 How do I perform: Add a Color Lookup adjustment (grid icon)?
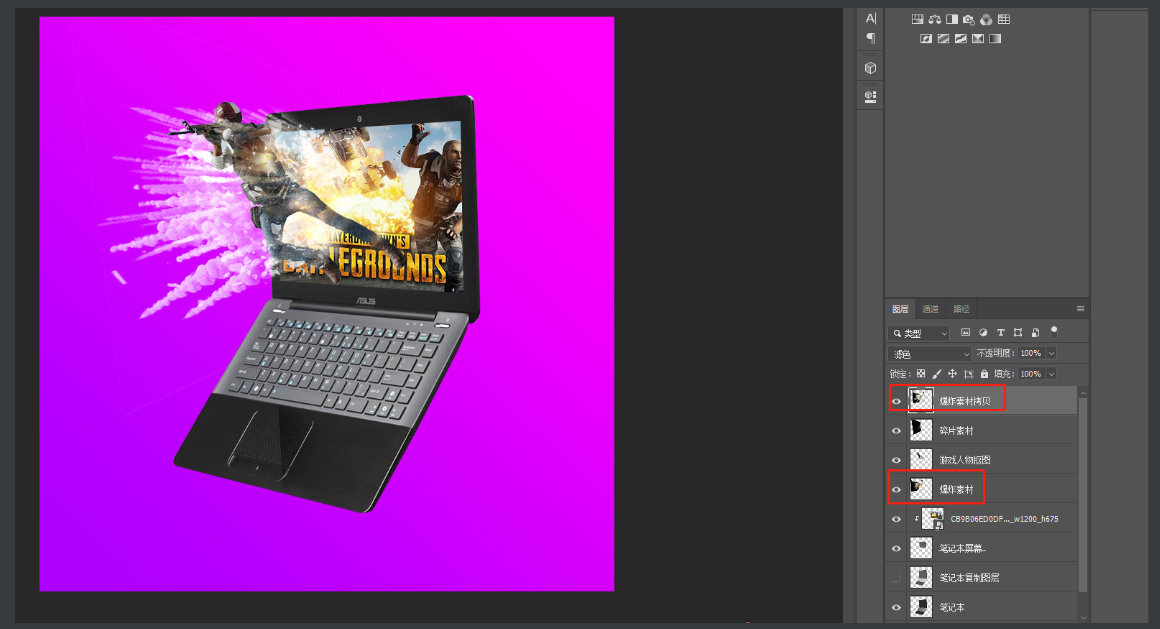click(1004, 19)
